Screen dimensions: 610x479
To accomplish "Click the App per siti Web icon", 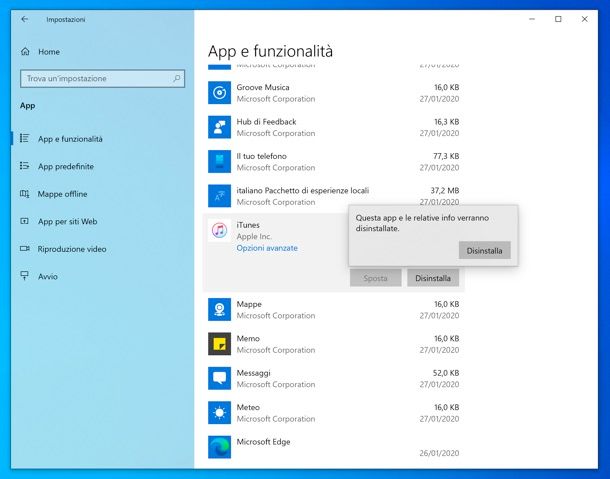I will coord(25,221).
